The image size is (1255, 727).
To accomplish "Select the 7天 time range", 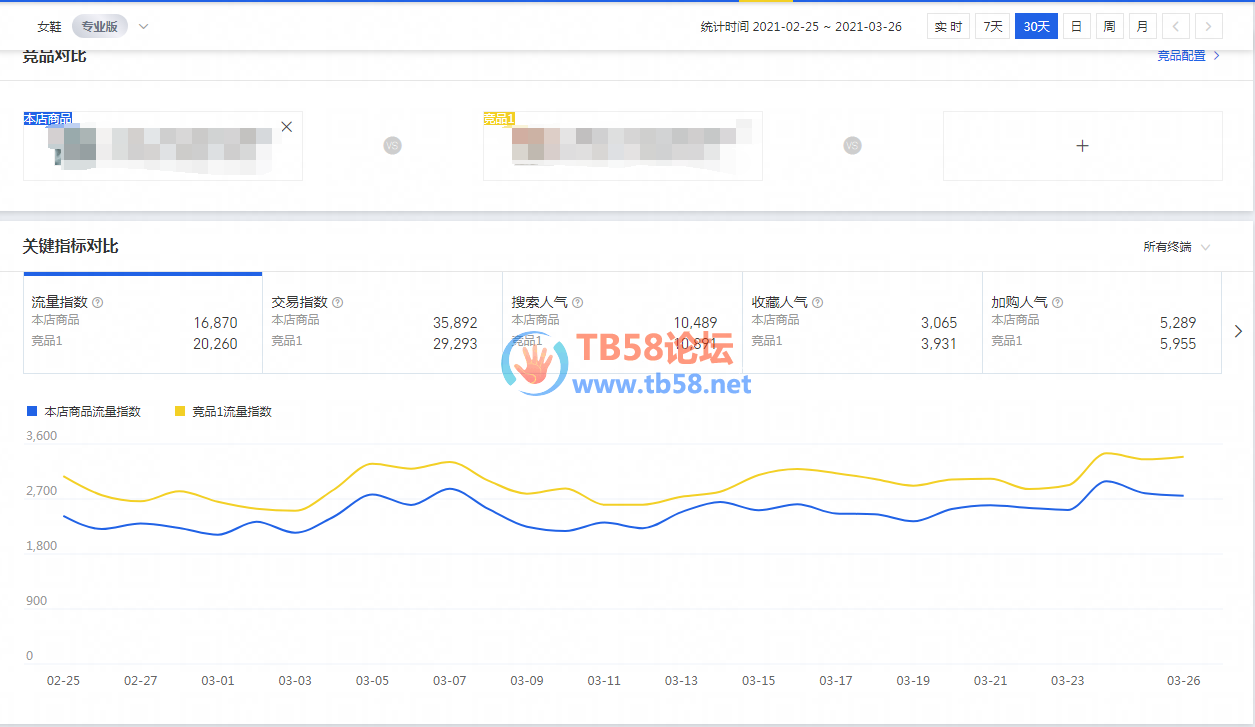I will click(x=992, y=27).
